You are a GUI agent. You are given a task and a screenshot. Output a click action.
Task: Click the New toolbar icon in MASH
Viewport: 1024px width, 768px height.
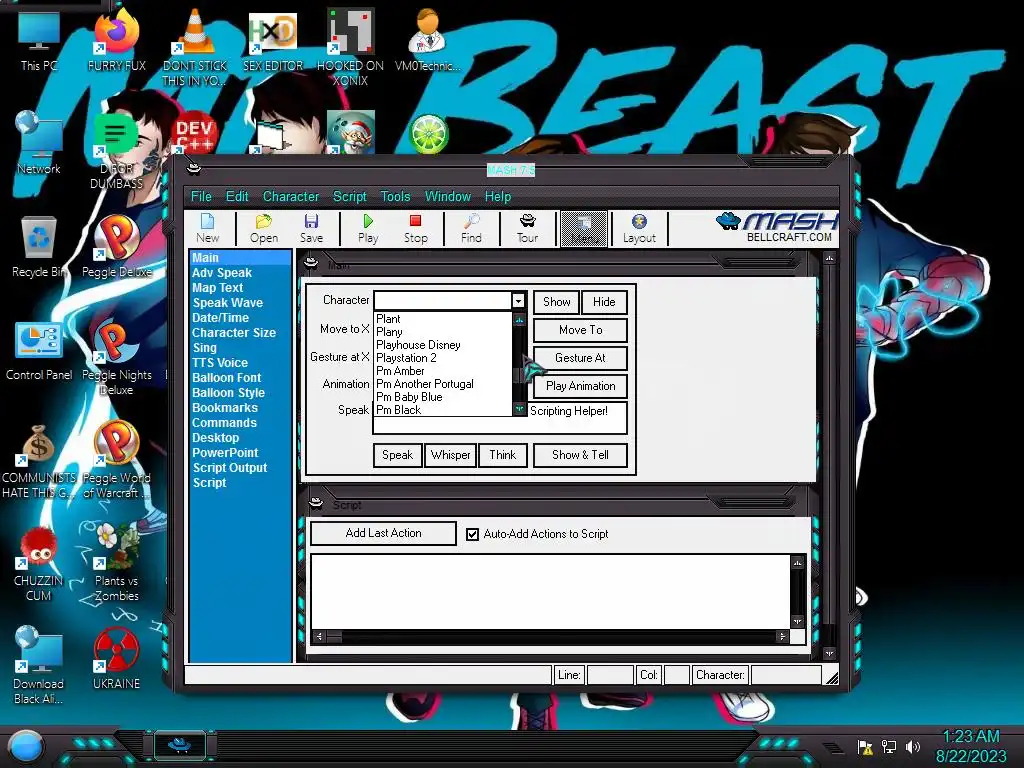[x=208, y=229]
